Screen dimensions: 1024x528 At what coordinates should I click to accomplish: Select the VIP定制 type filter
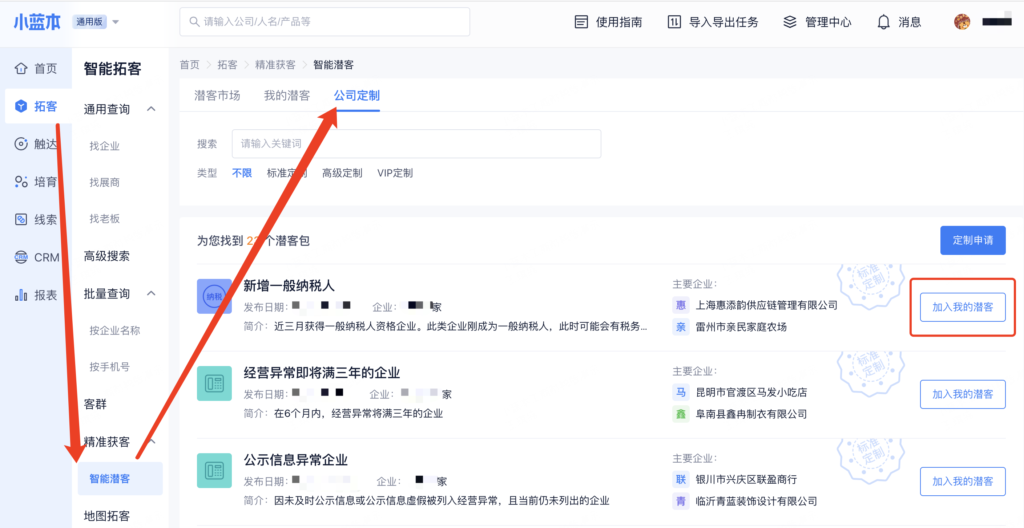(x=395, y=173)
